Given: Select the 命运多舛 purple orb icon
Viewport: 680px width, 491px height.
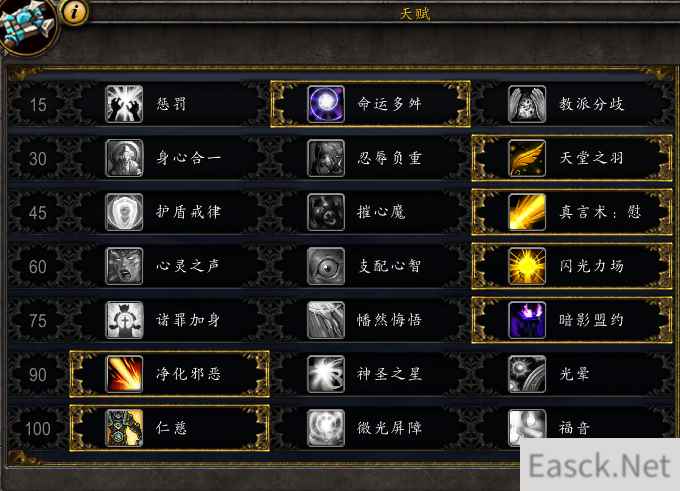Looking at the screenshot, I should [326, 104].
